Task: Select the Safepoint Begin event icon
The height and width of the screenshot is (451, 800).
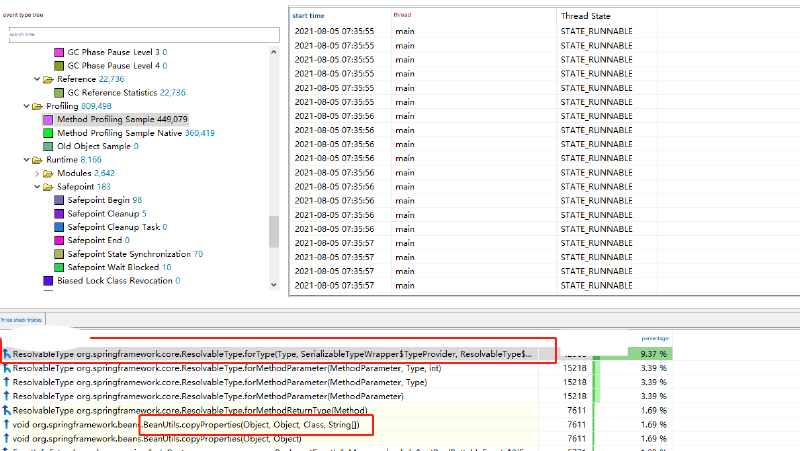Action: 58,200
